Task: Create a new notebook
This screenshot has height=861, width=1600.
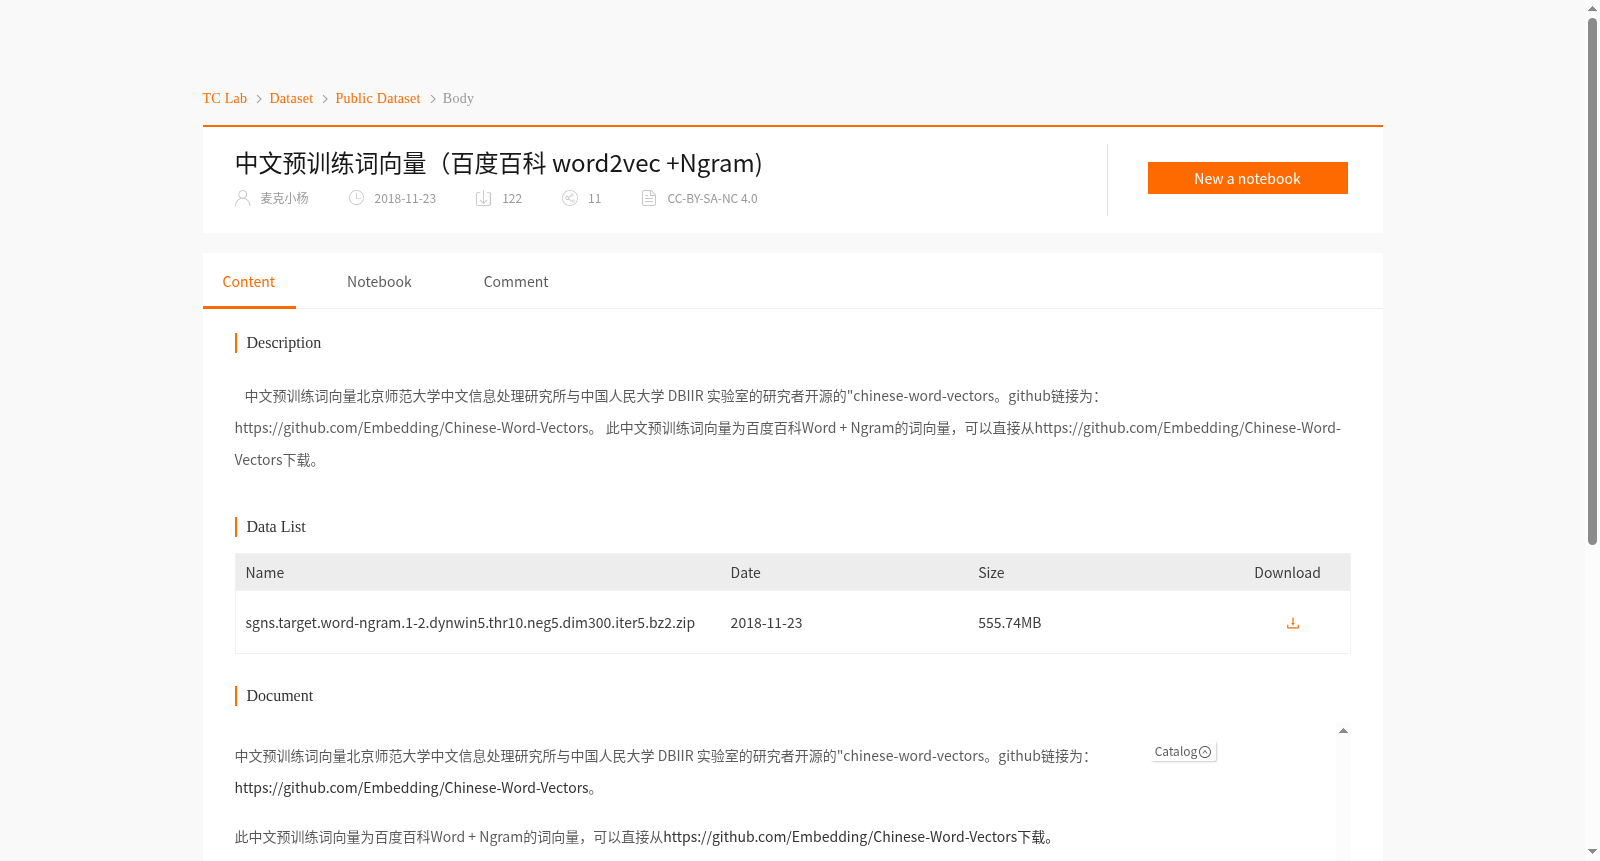Action: pos(1247,178)
